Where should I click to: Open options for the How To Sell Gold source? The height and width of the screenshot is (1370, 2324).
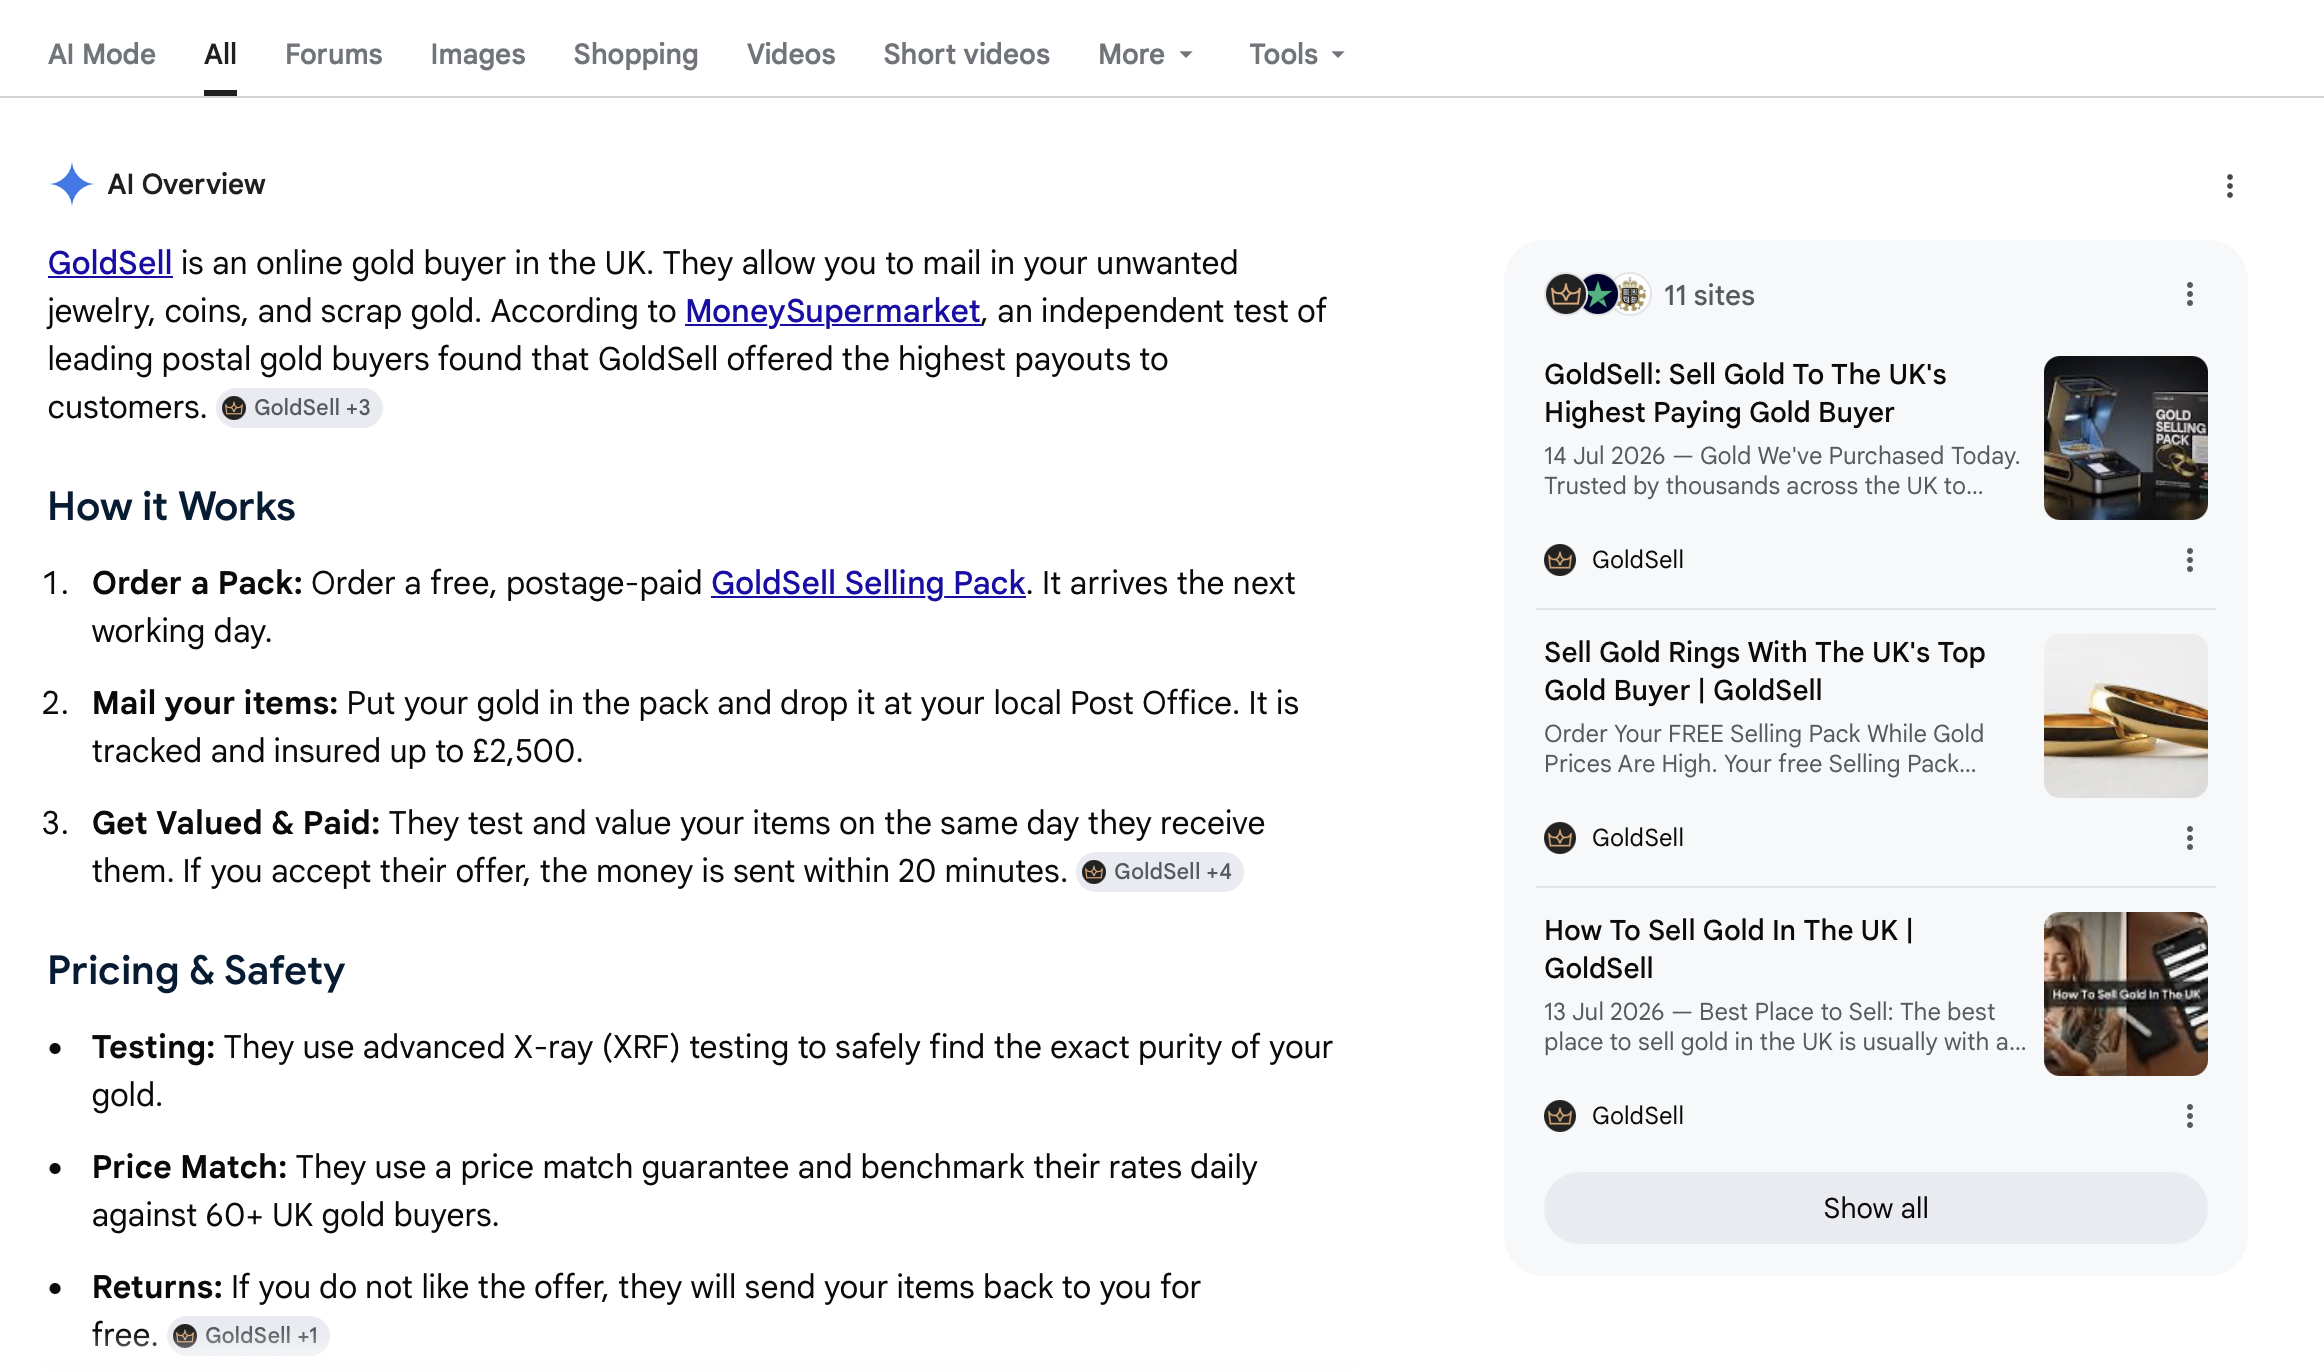click(x=2189, y=1116)
